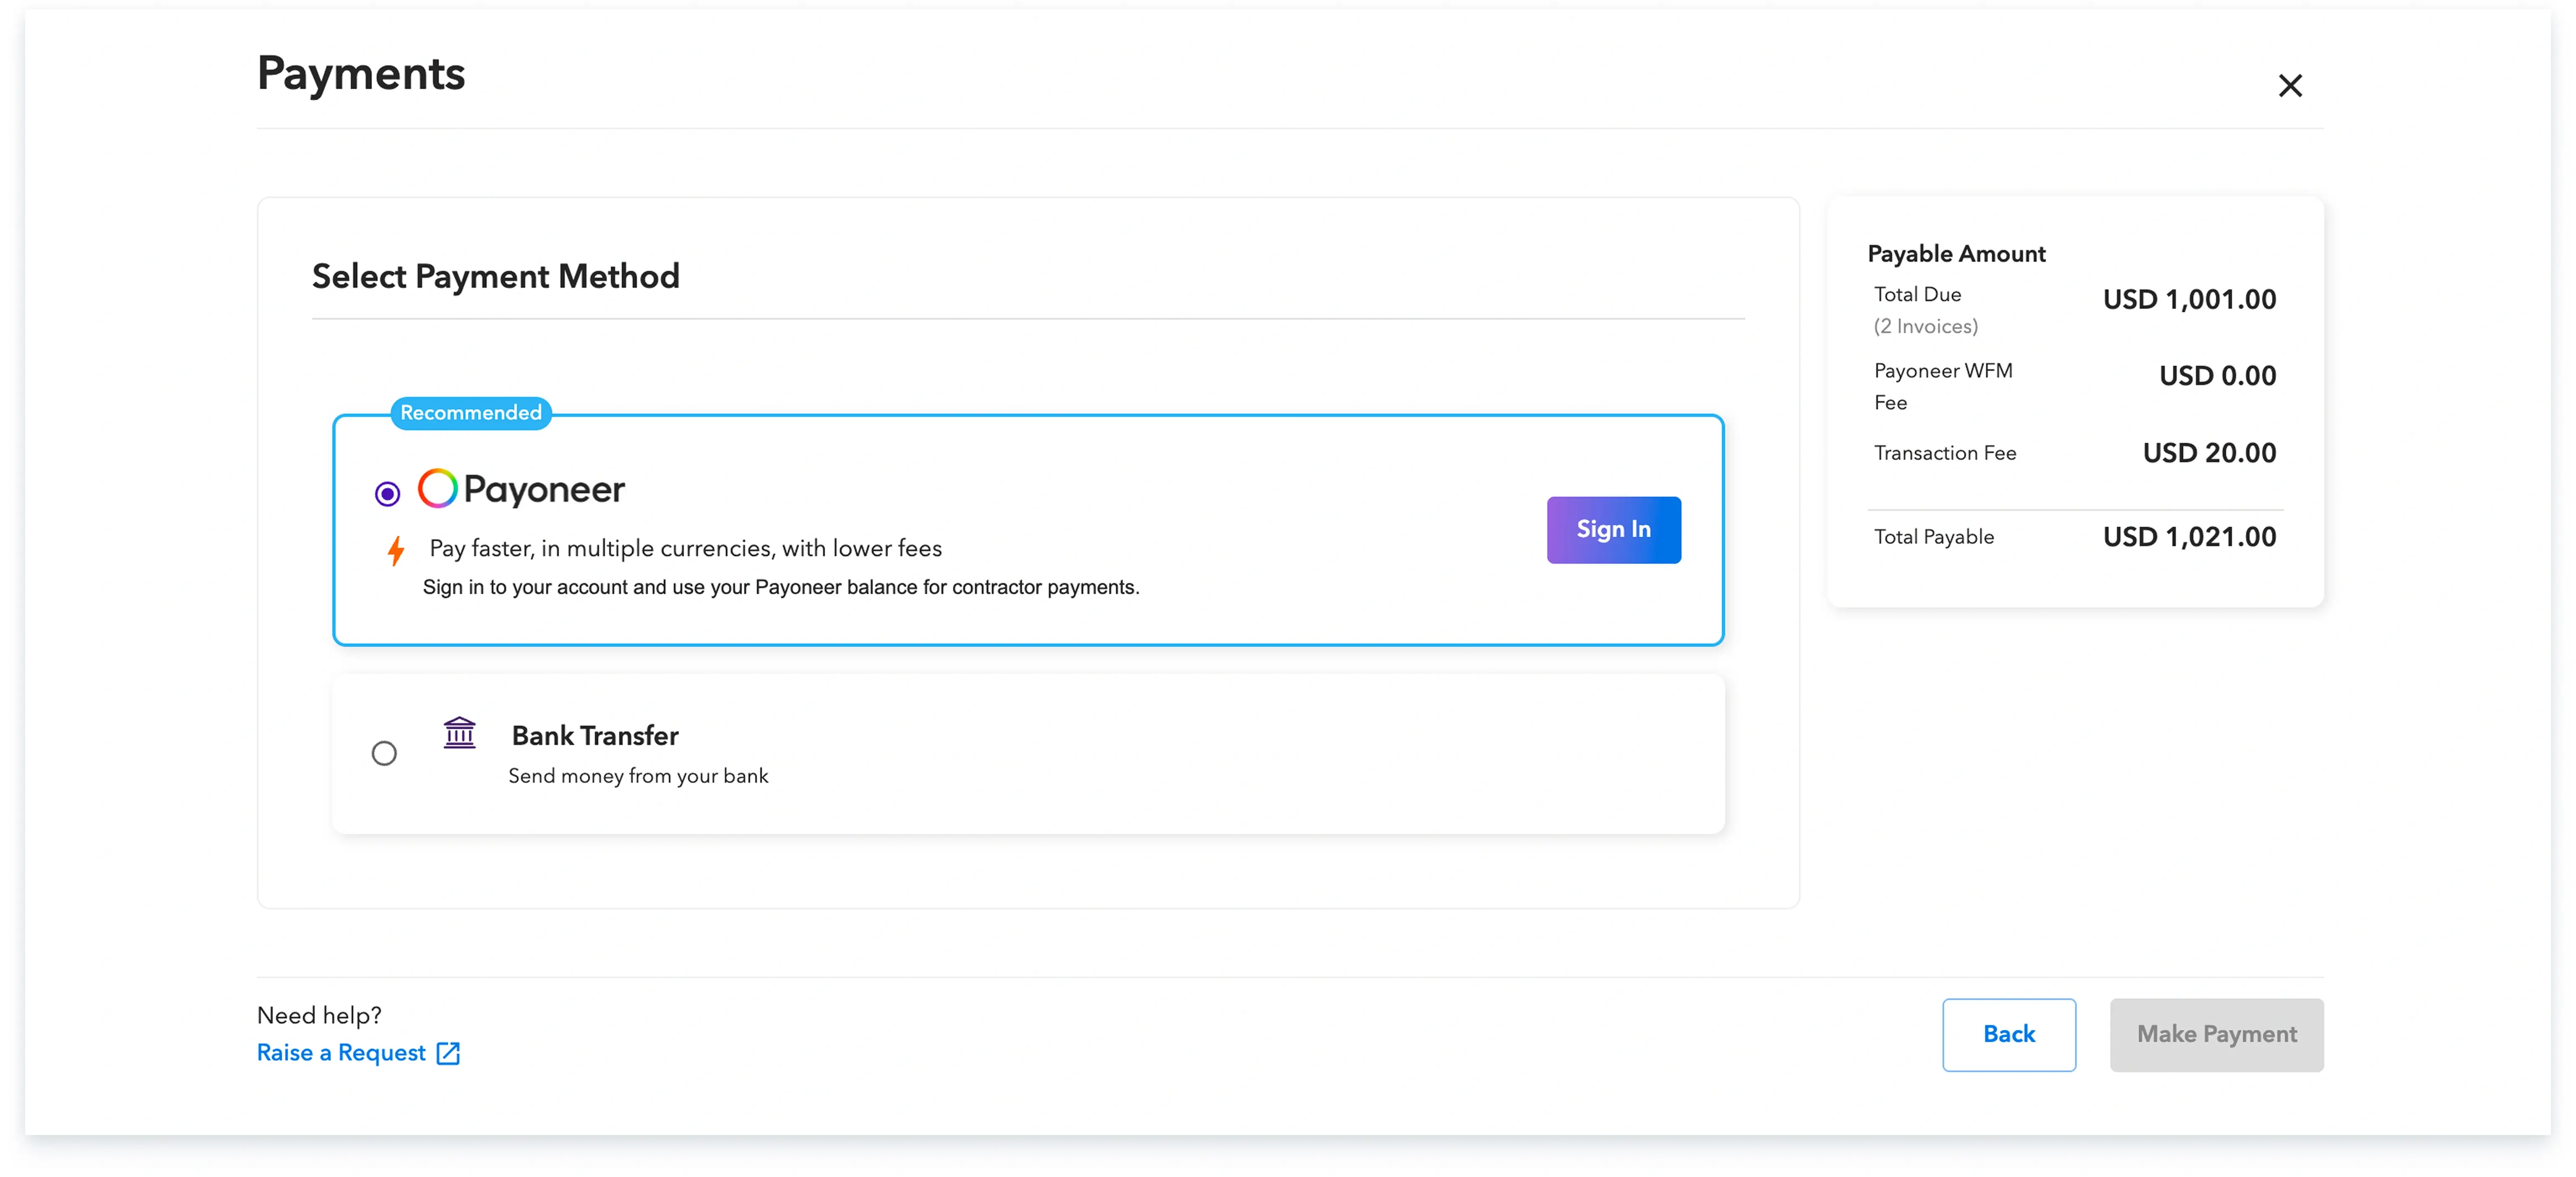Open the Raise a Request link
The width and height of the screenshot is (2576, 1177).
pyautogui.click(x=341, y=1053)
